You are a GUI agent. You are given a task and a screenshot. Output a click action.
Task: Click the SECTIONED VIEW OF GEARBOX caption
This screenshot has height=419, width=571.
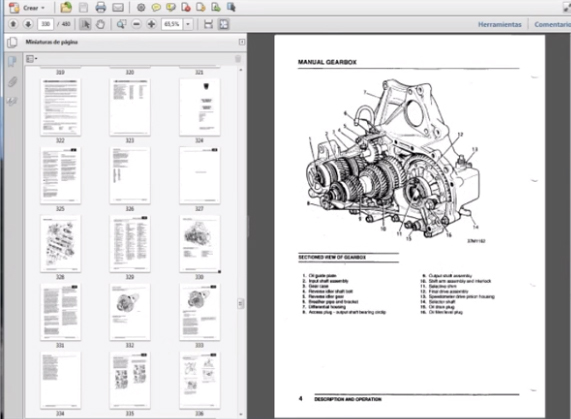tap(332, 257)
